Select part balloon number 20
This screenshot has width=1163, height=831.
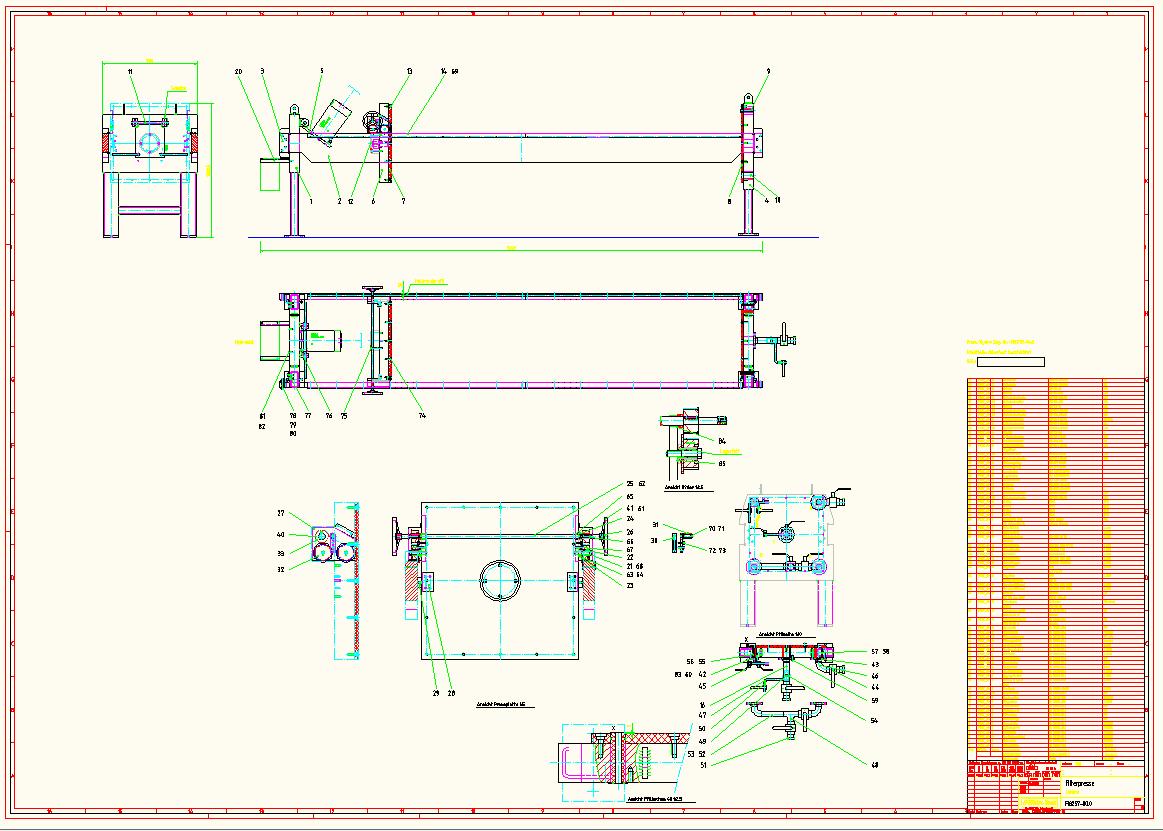click(239, 72)
